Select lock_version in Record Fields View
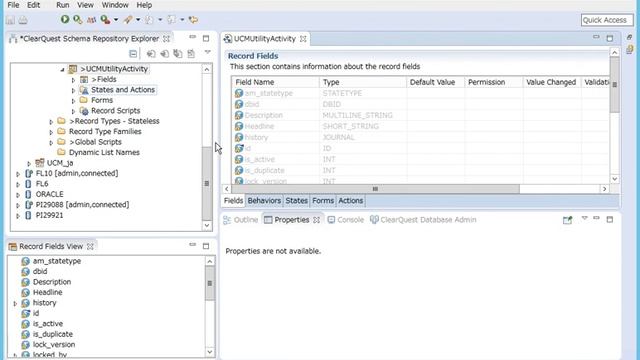 (54, 344)
